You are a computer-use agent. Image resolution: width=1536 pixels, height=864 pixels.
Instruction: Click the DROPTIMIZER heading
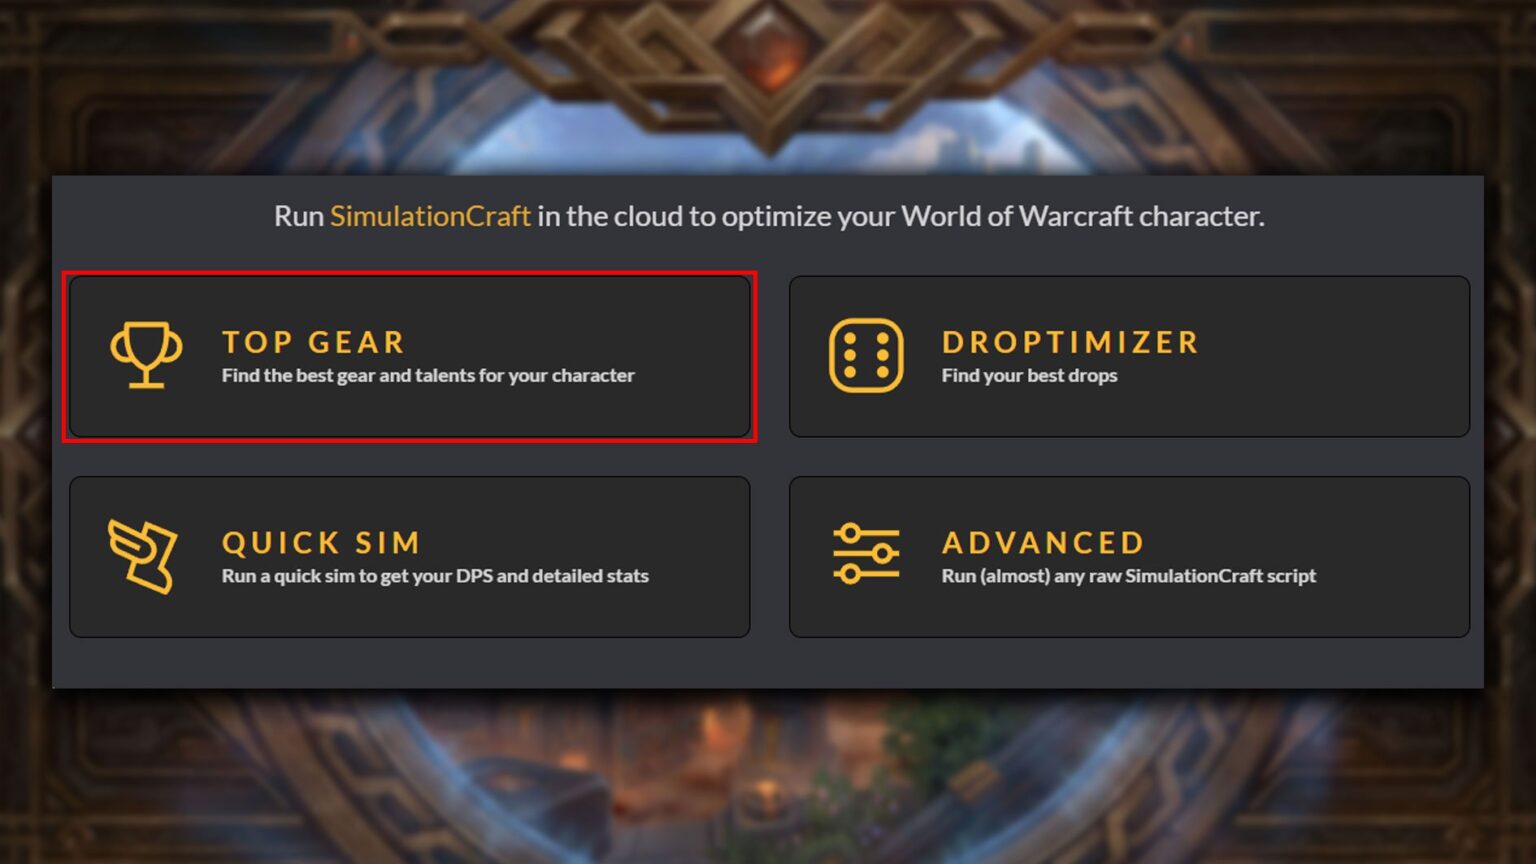(1070, 342)
